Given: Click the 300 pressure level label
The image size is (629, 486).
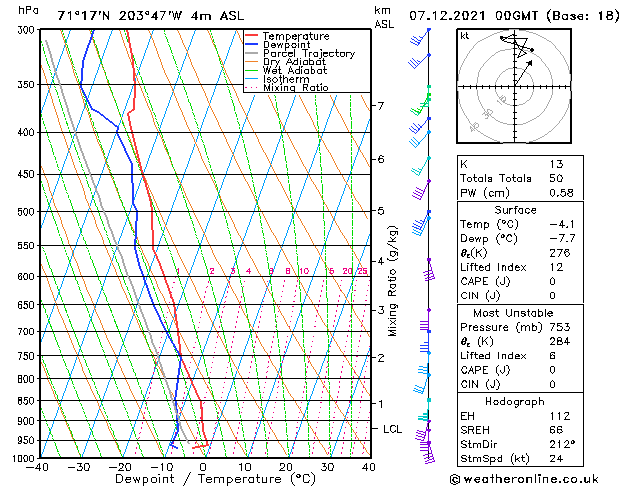Looking at the screenshot, I should click(28, 30).
